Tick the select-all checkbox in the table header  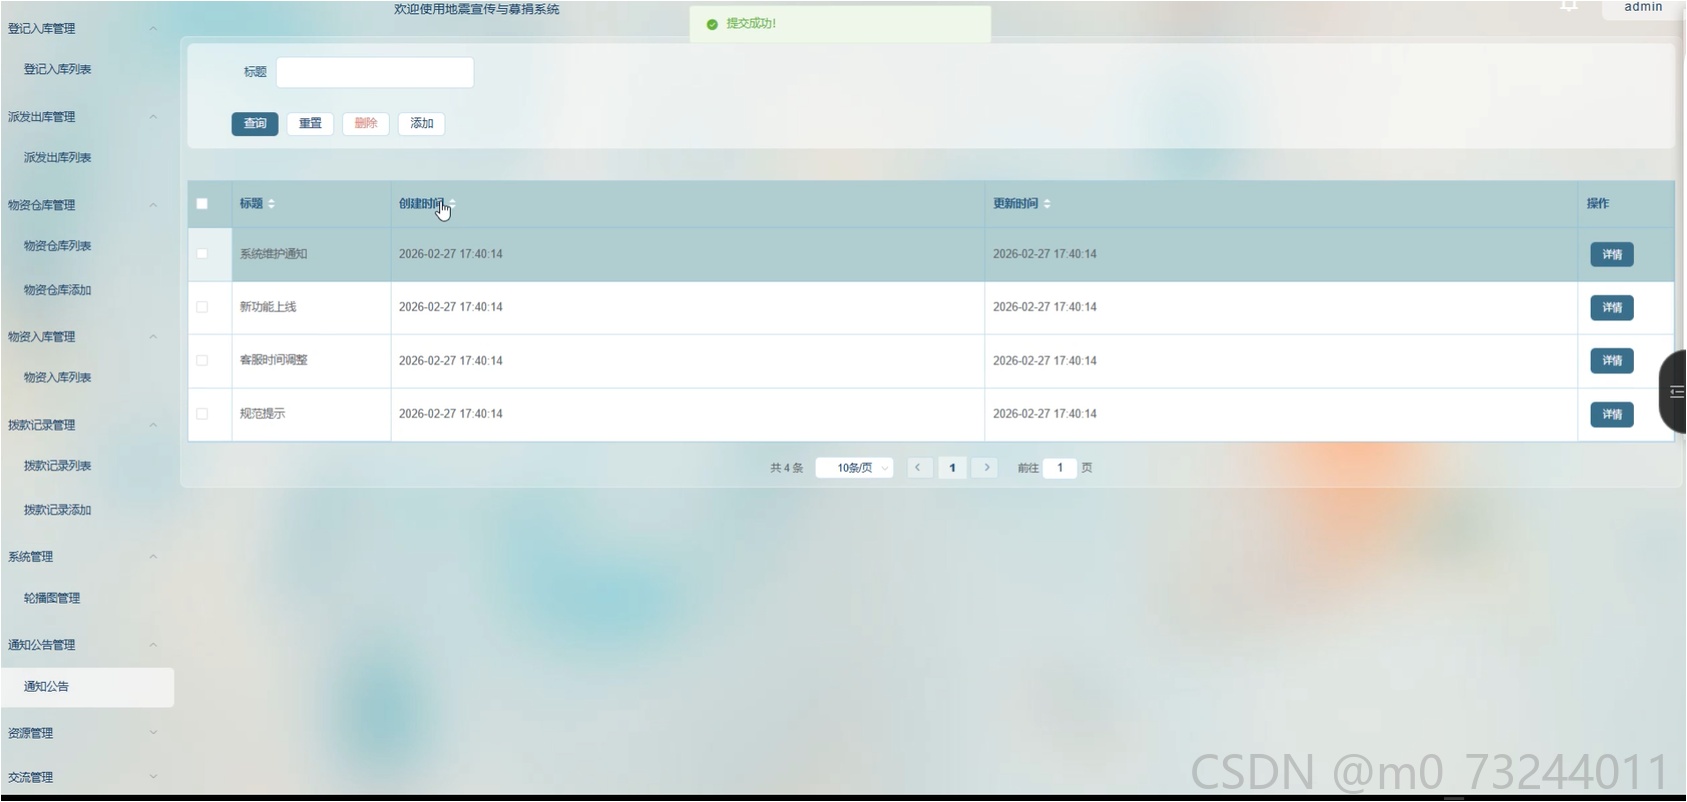202,204
